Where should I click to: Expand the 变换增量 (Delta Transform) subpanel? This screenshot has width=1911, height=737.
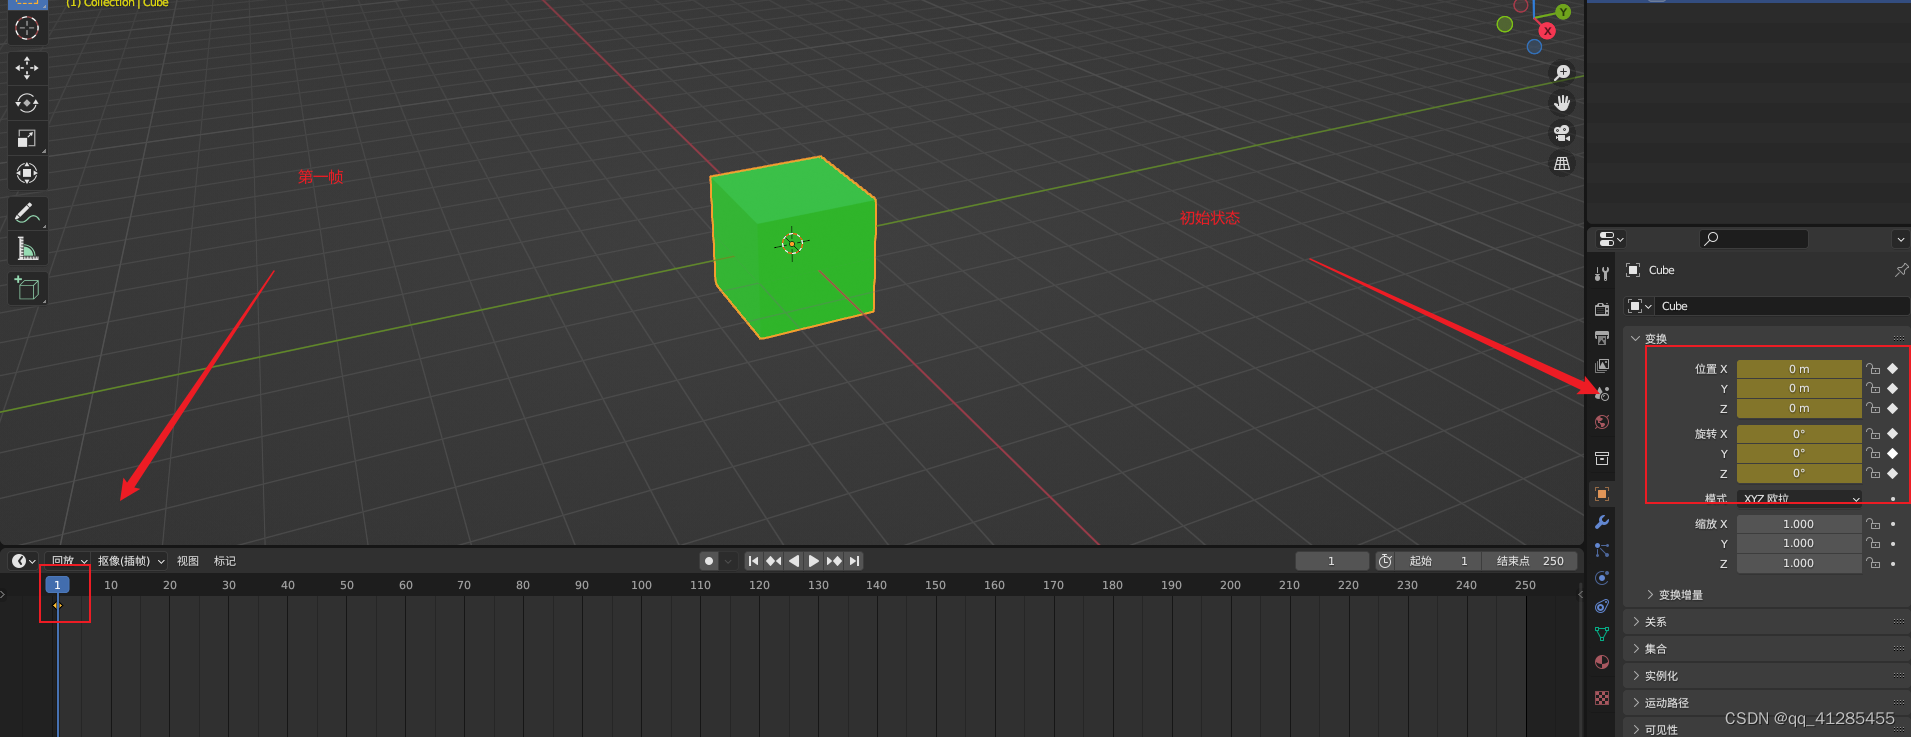1680,595
